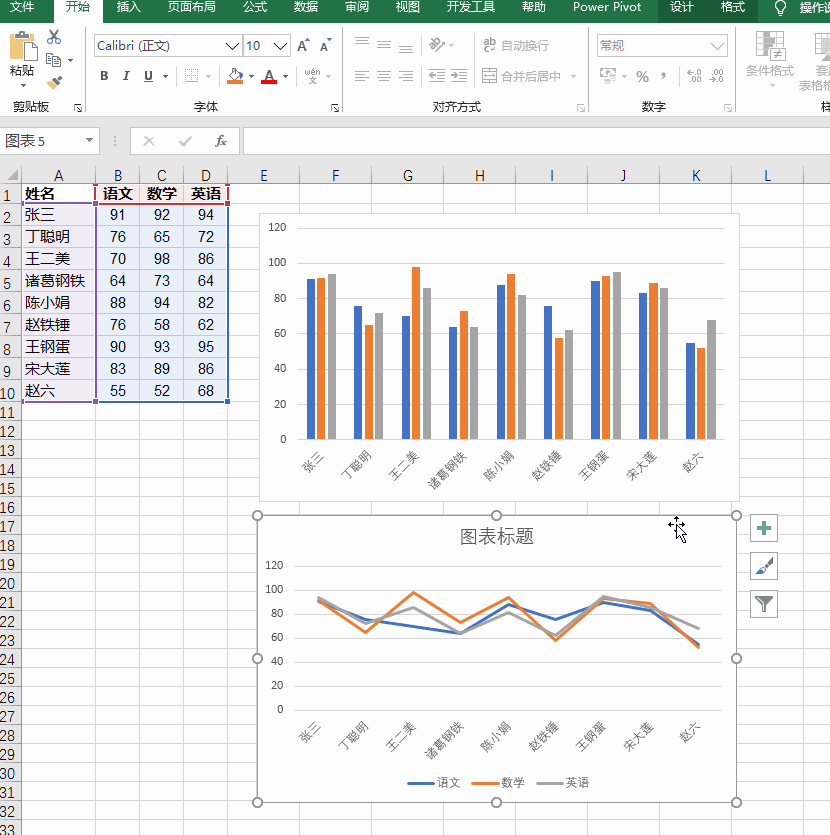The image size is (830, 835).
Task: Click the Copy icon
Action: [x=53, y=60]
